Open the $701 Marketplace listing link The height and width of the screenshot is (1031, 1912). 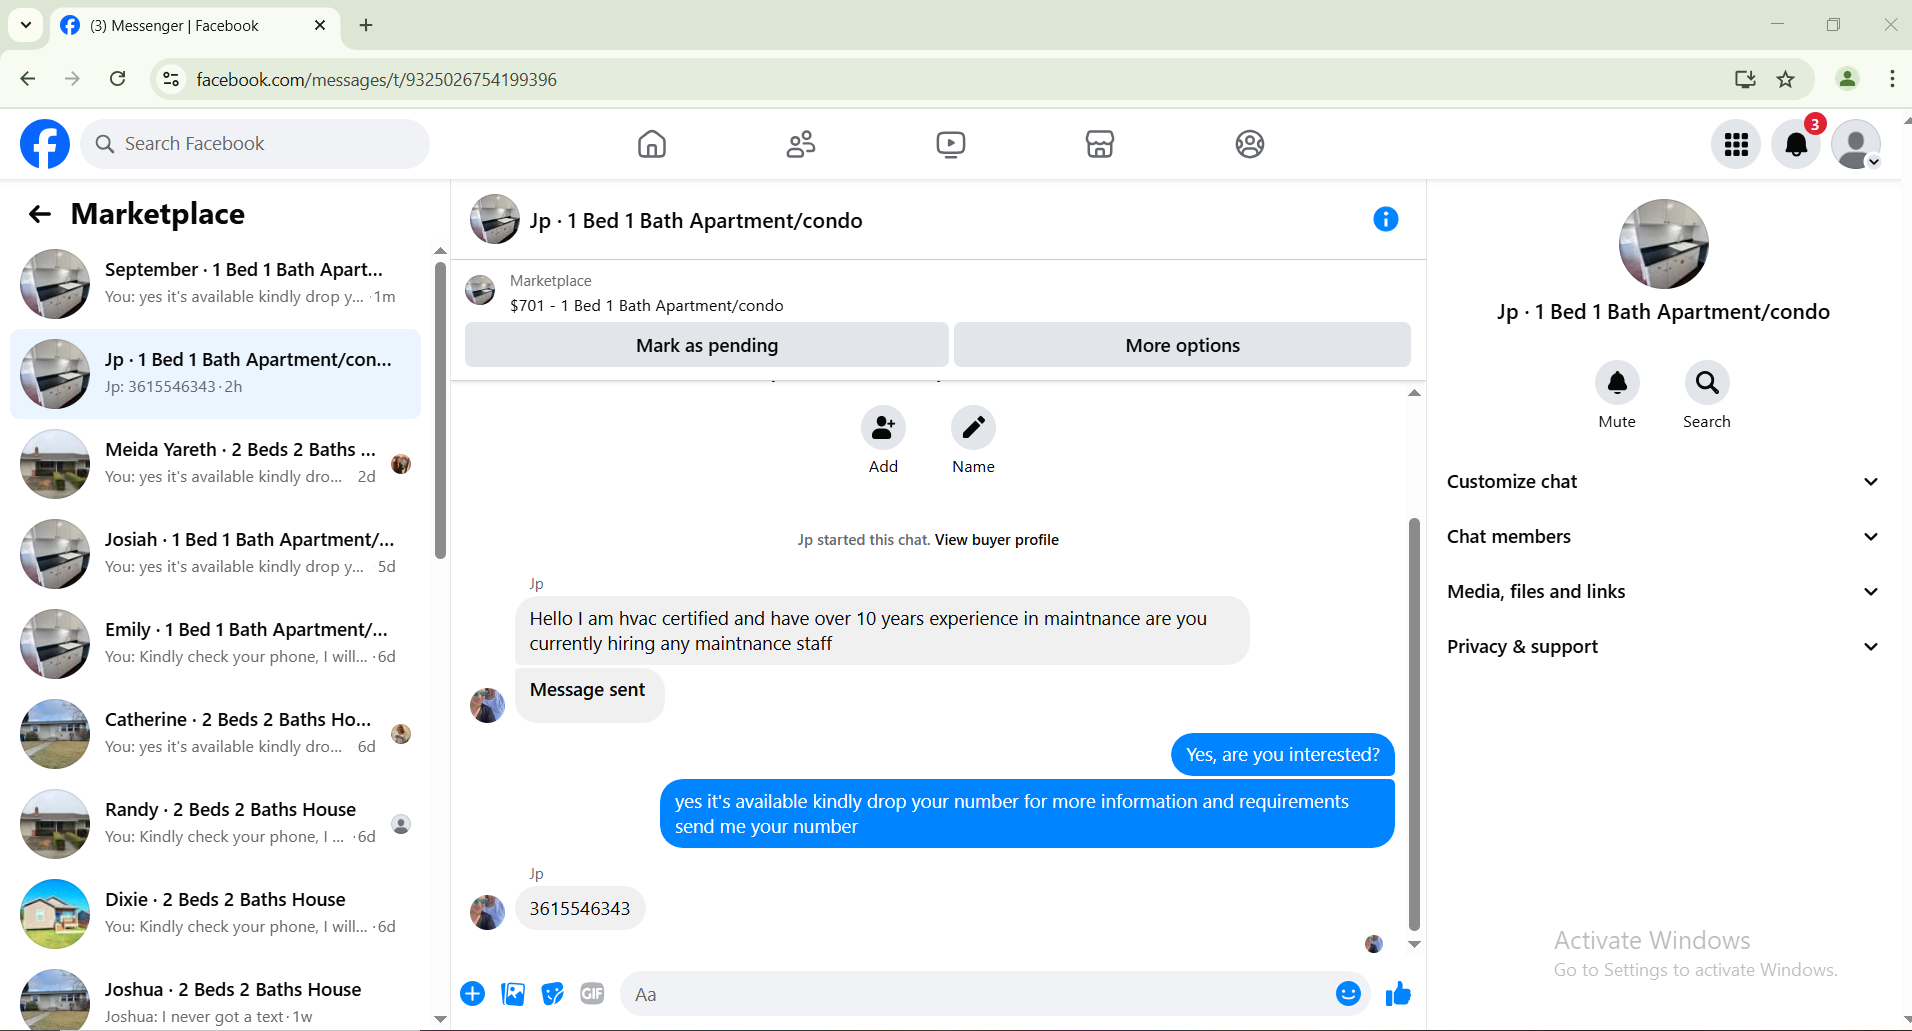tap(647, 306)
